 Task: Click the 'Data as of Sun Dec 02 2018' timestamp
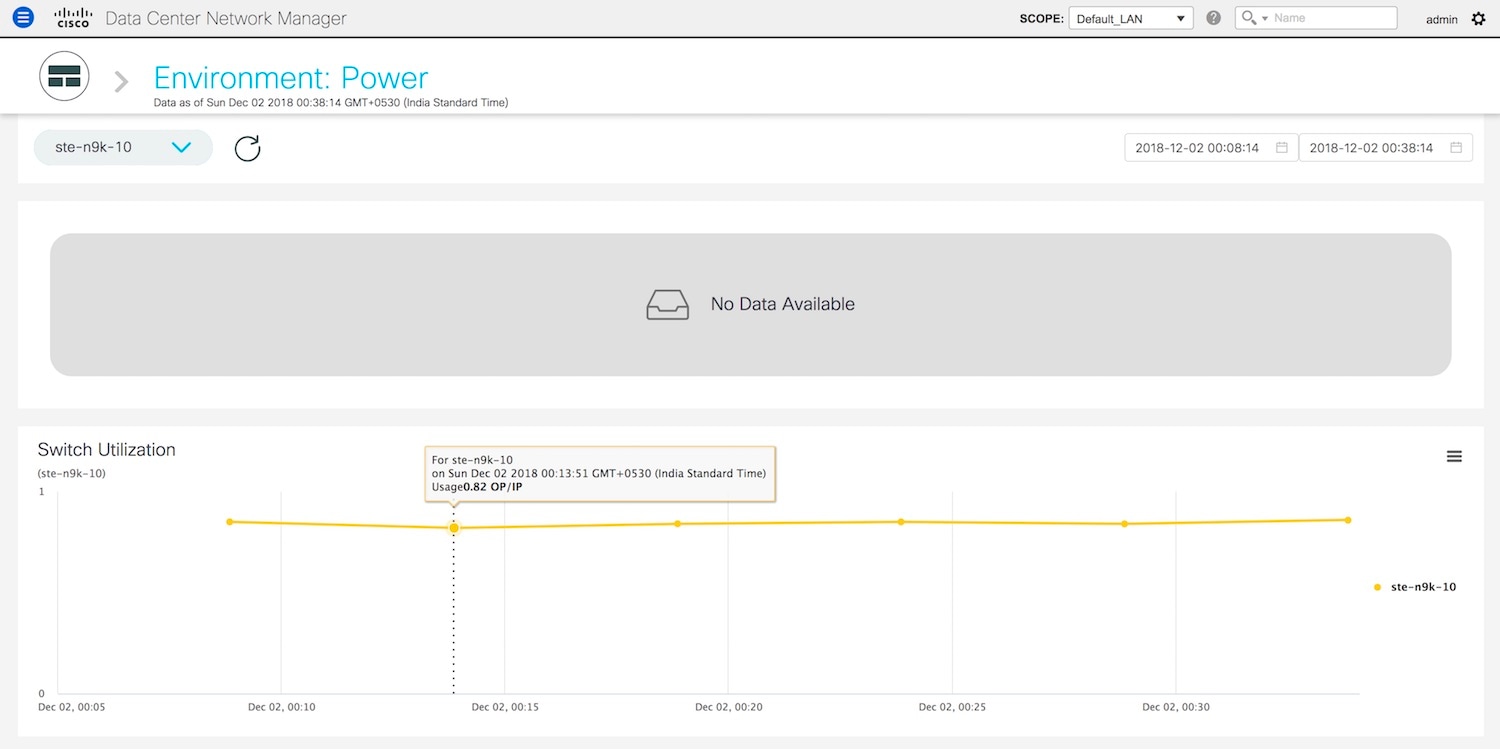pyautogui.click(x=331, y=102)
